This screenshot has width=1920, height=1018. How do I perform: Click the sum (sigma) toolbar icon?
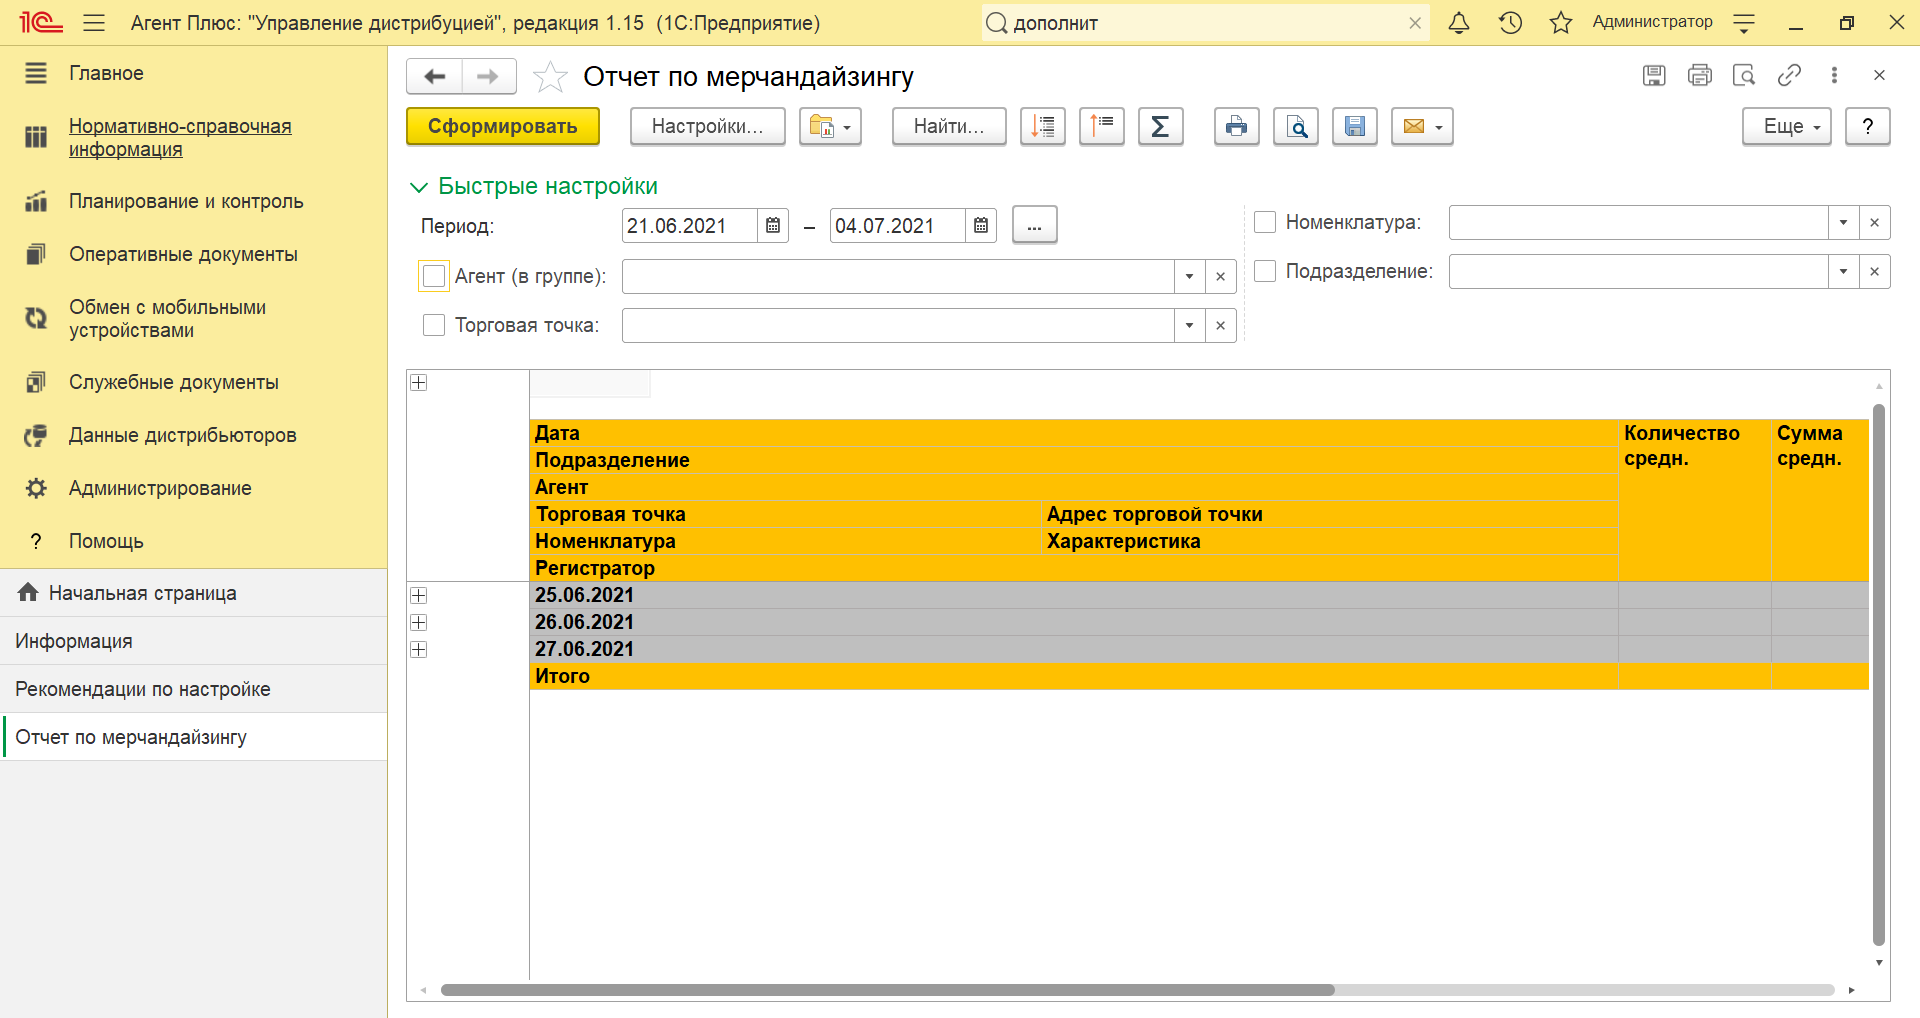coord(1161,127)
